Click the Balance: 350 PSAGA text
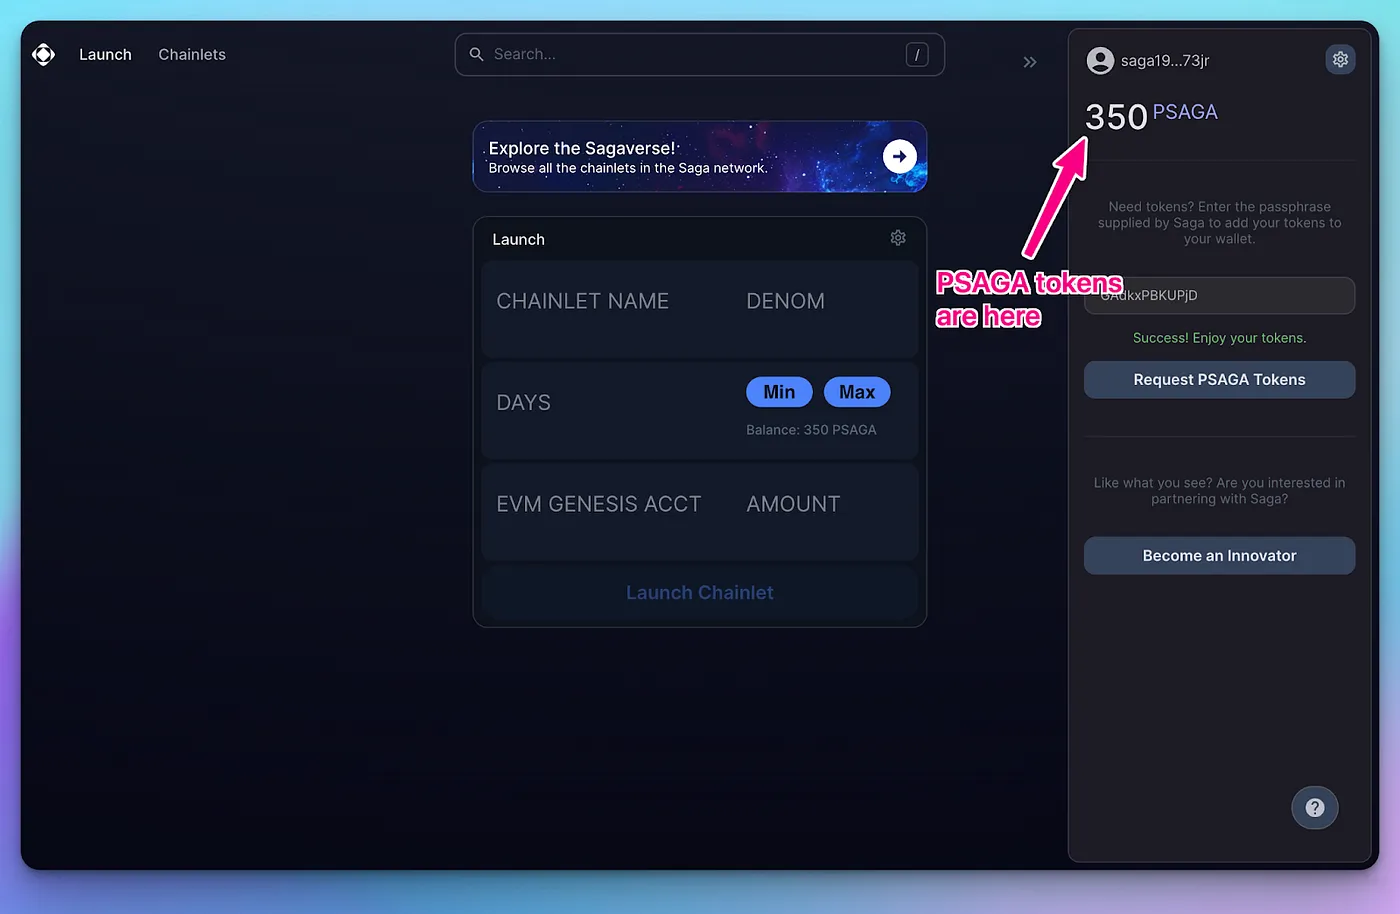Viewport: 1400px width, 914px height. point(811,430)
